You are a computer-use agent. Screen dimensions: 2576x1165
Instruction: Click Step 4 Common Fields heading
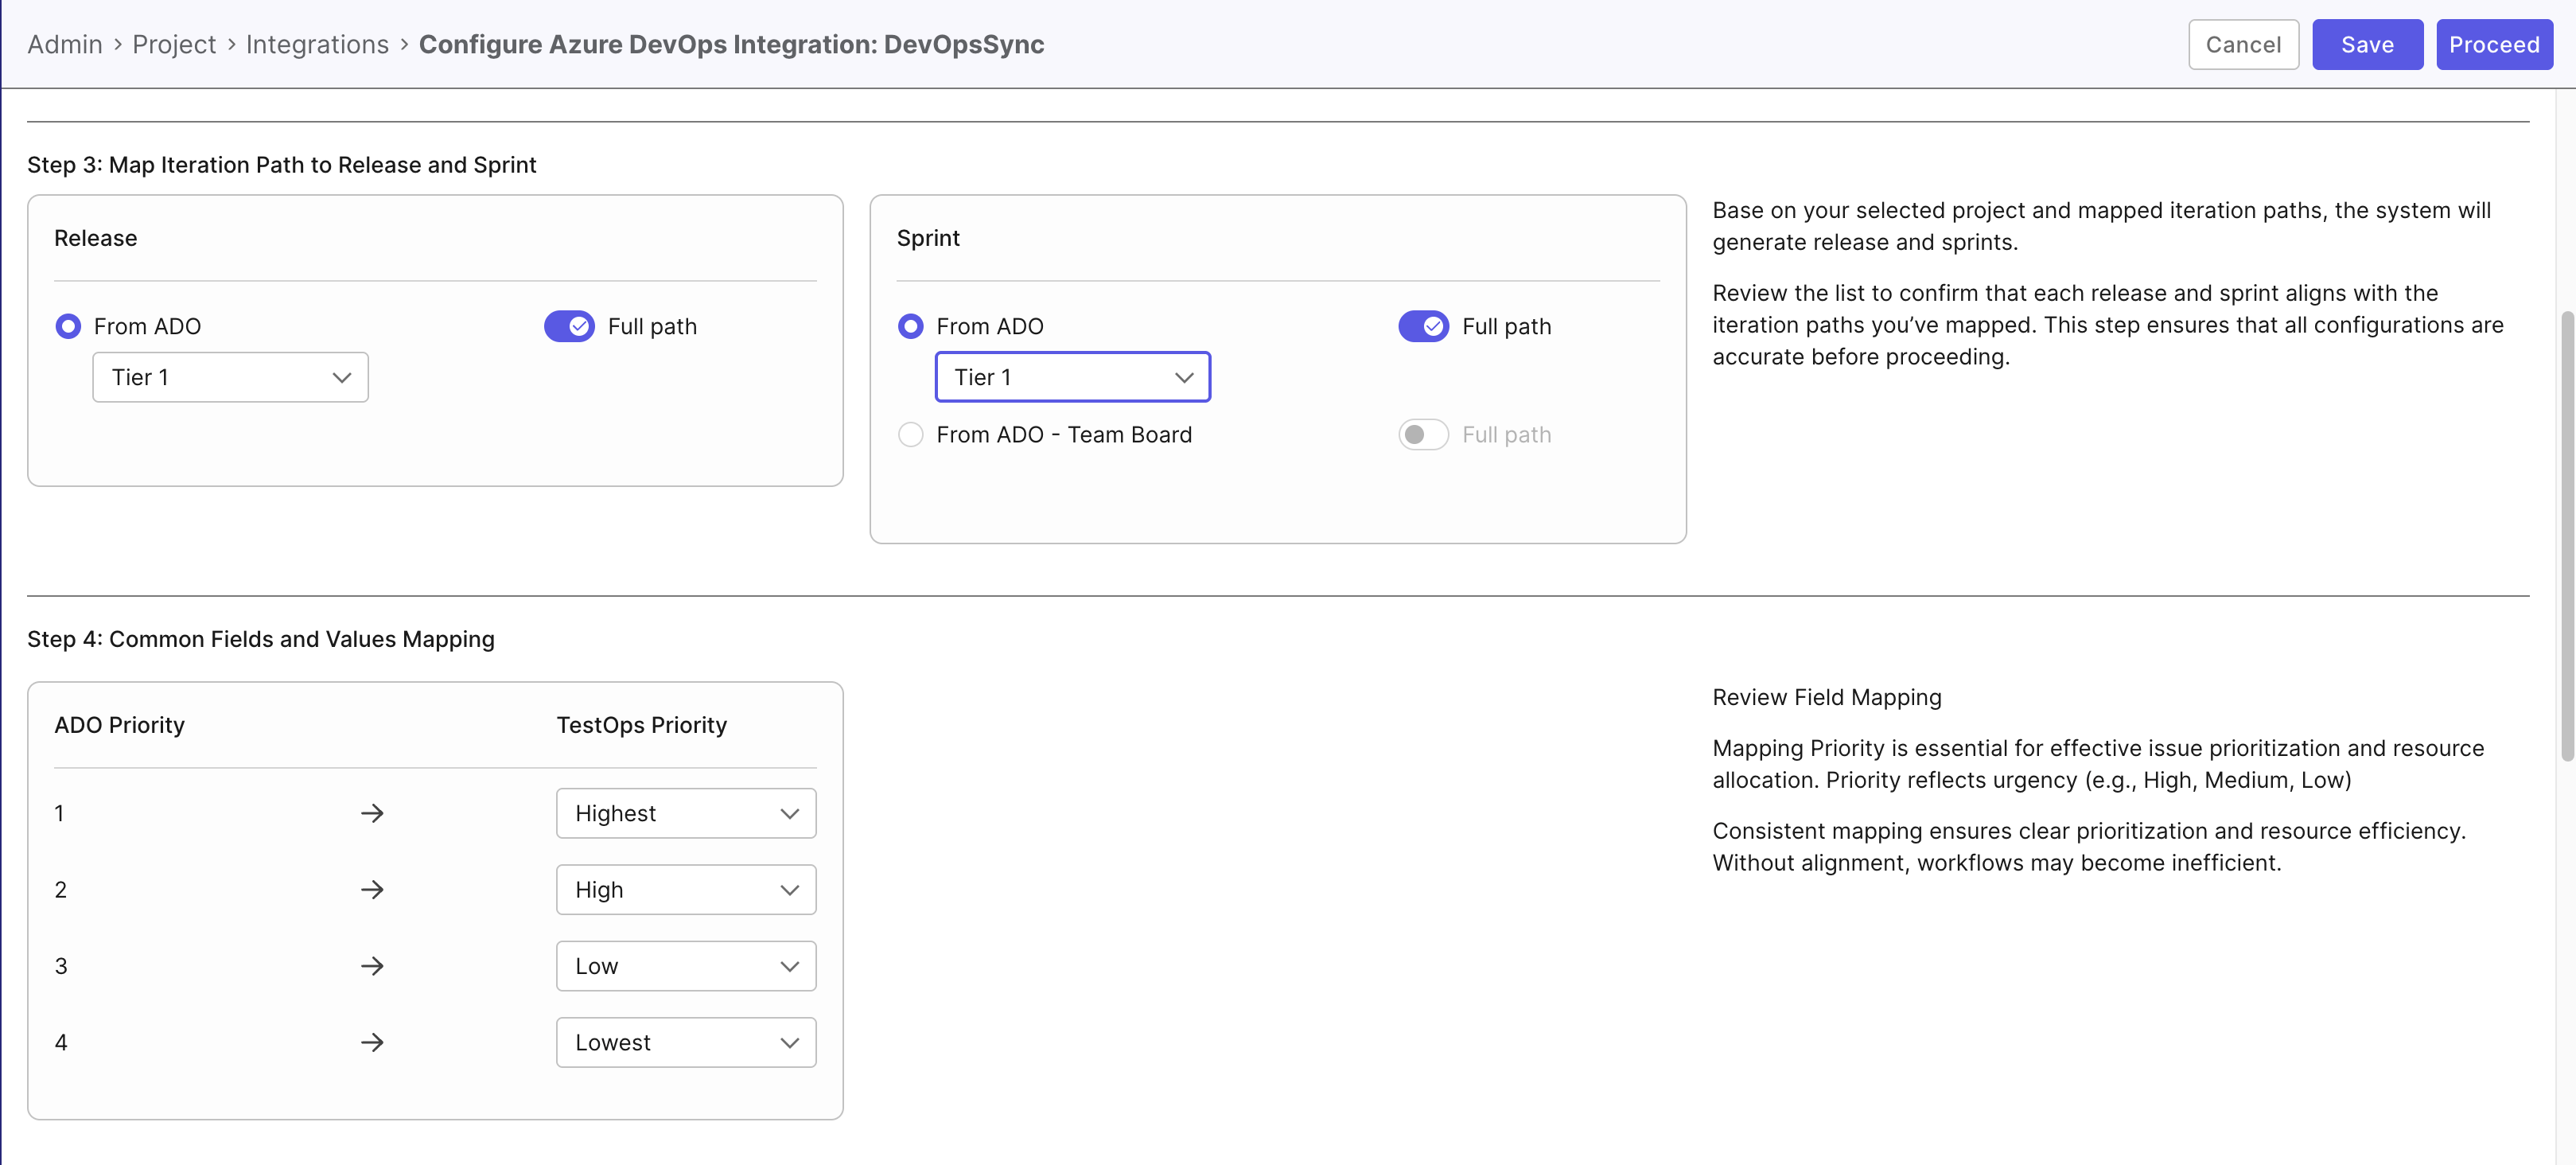click(x=261, y=640)
